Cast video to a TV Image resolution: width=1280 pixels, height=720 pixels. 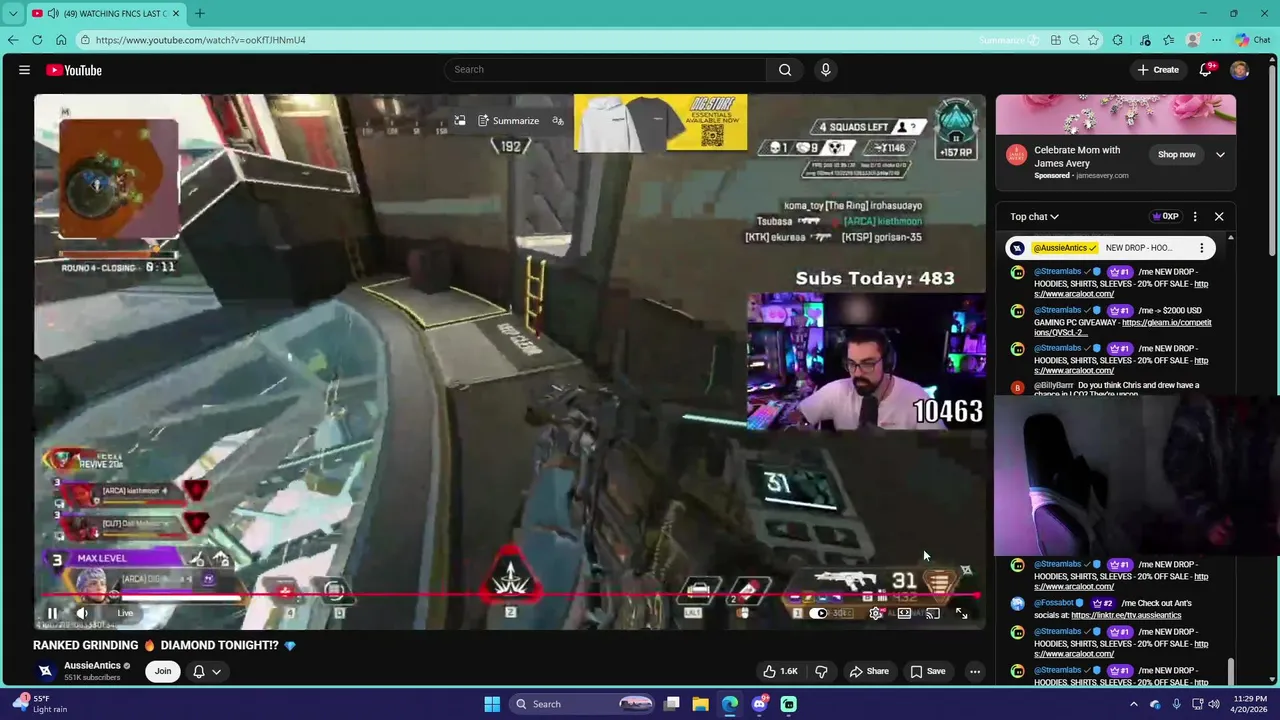coord(933,613)
